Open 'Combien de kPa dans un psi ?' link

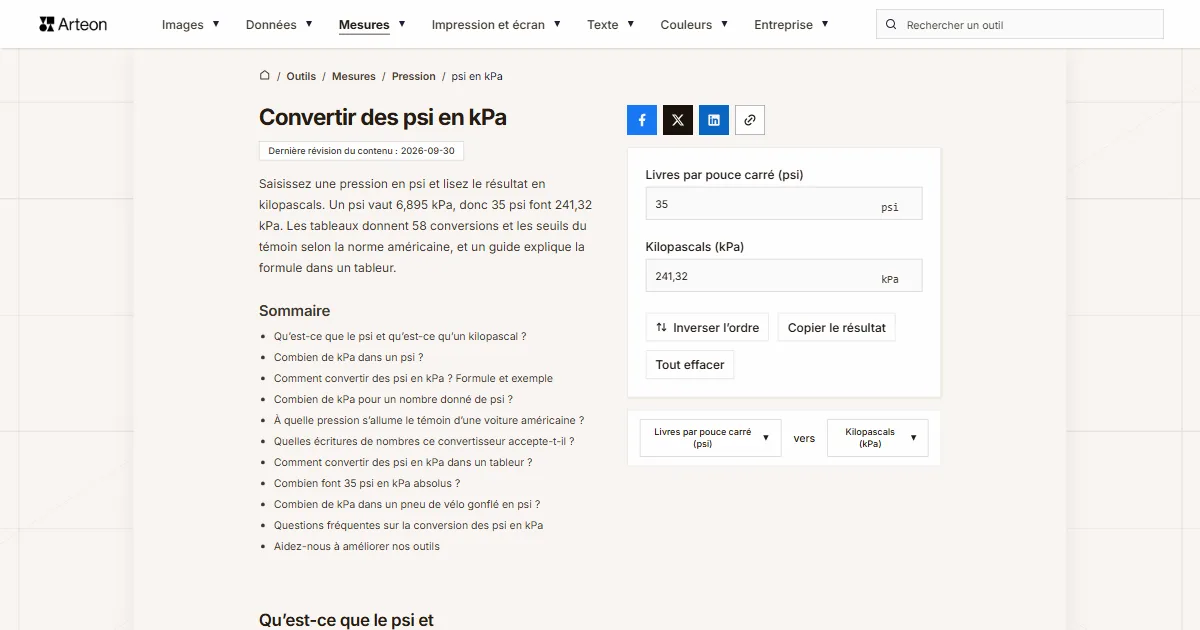tap(348, 357)
